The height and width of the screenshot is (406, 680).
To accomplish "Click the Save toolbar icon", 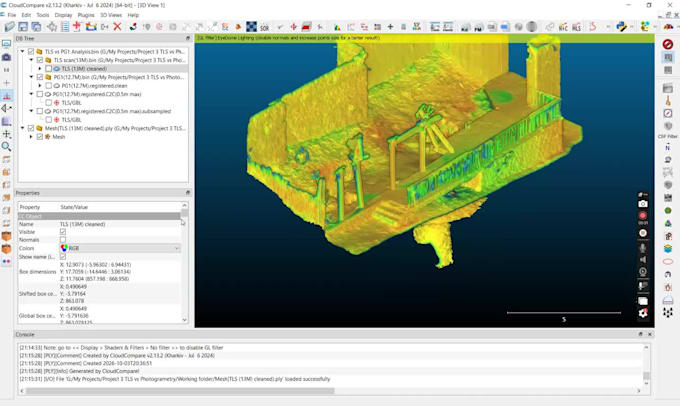I will pyautogui.click(x=23, y=27).
